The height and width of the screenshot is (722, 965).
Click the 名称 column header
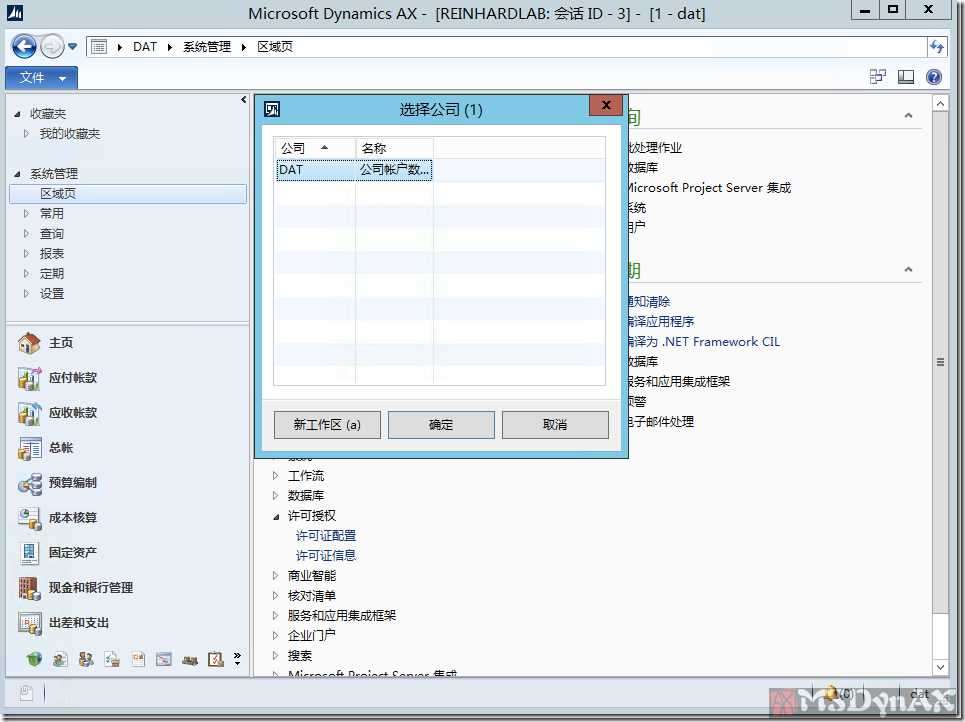[394, 148]
